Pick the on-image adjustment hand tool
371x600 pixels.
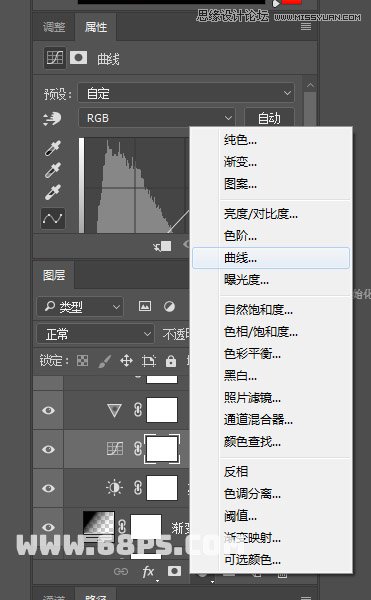(x=52, y=119)
